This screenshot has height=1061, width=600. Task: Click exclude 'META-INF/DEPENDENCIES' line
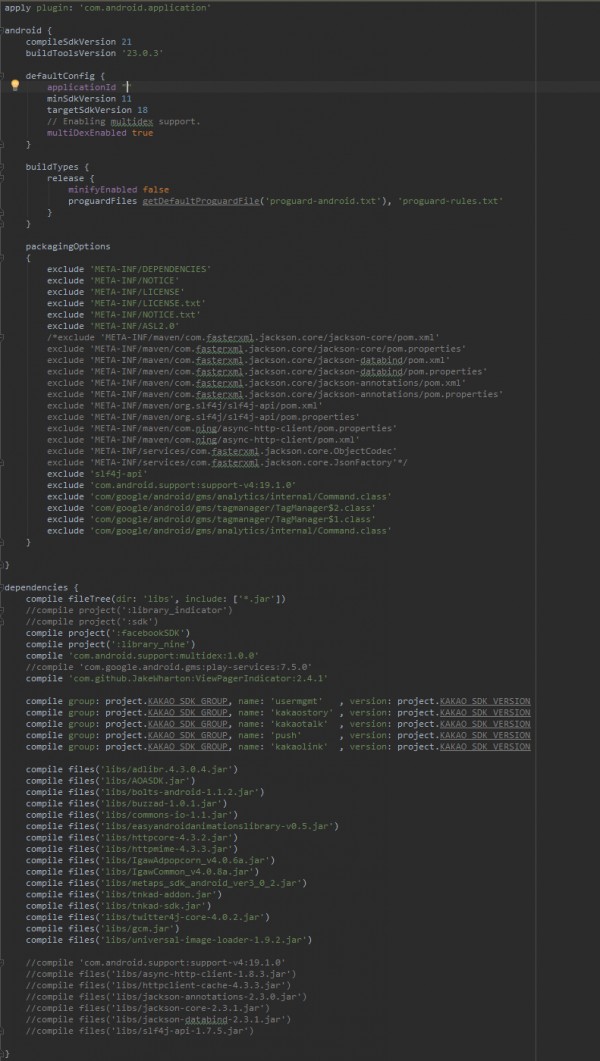pyautogui.click(x=129, y=269)
